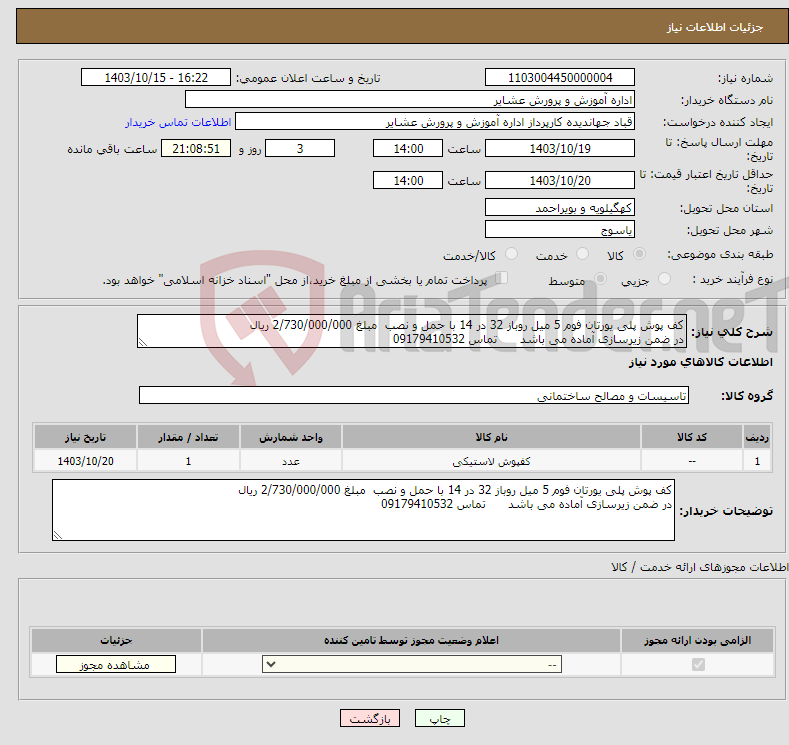Click the عدد unit cell
This screenshot has height=745, width=789.
point(291,461)
